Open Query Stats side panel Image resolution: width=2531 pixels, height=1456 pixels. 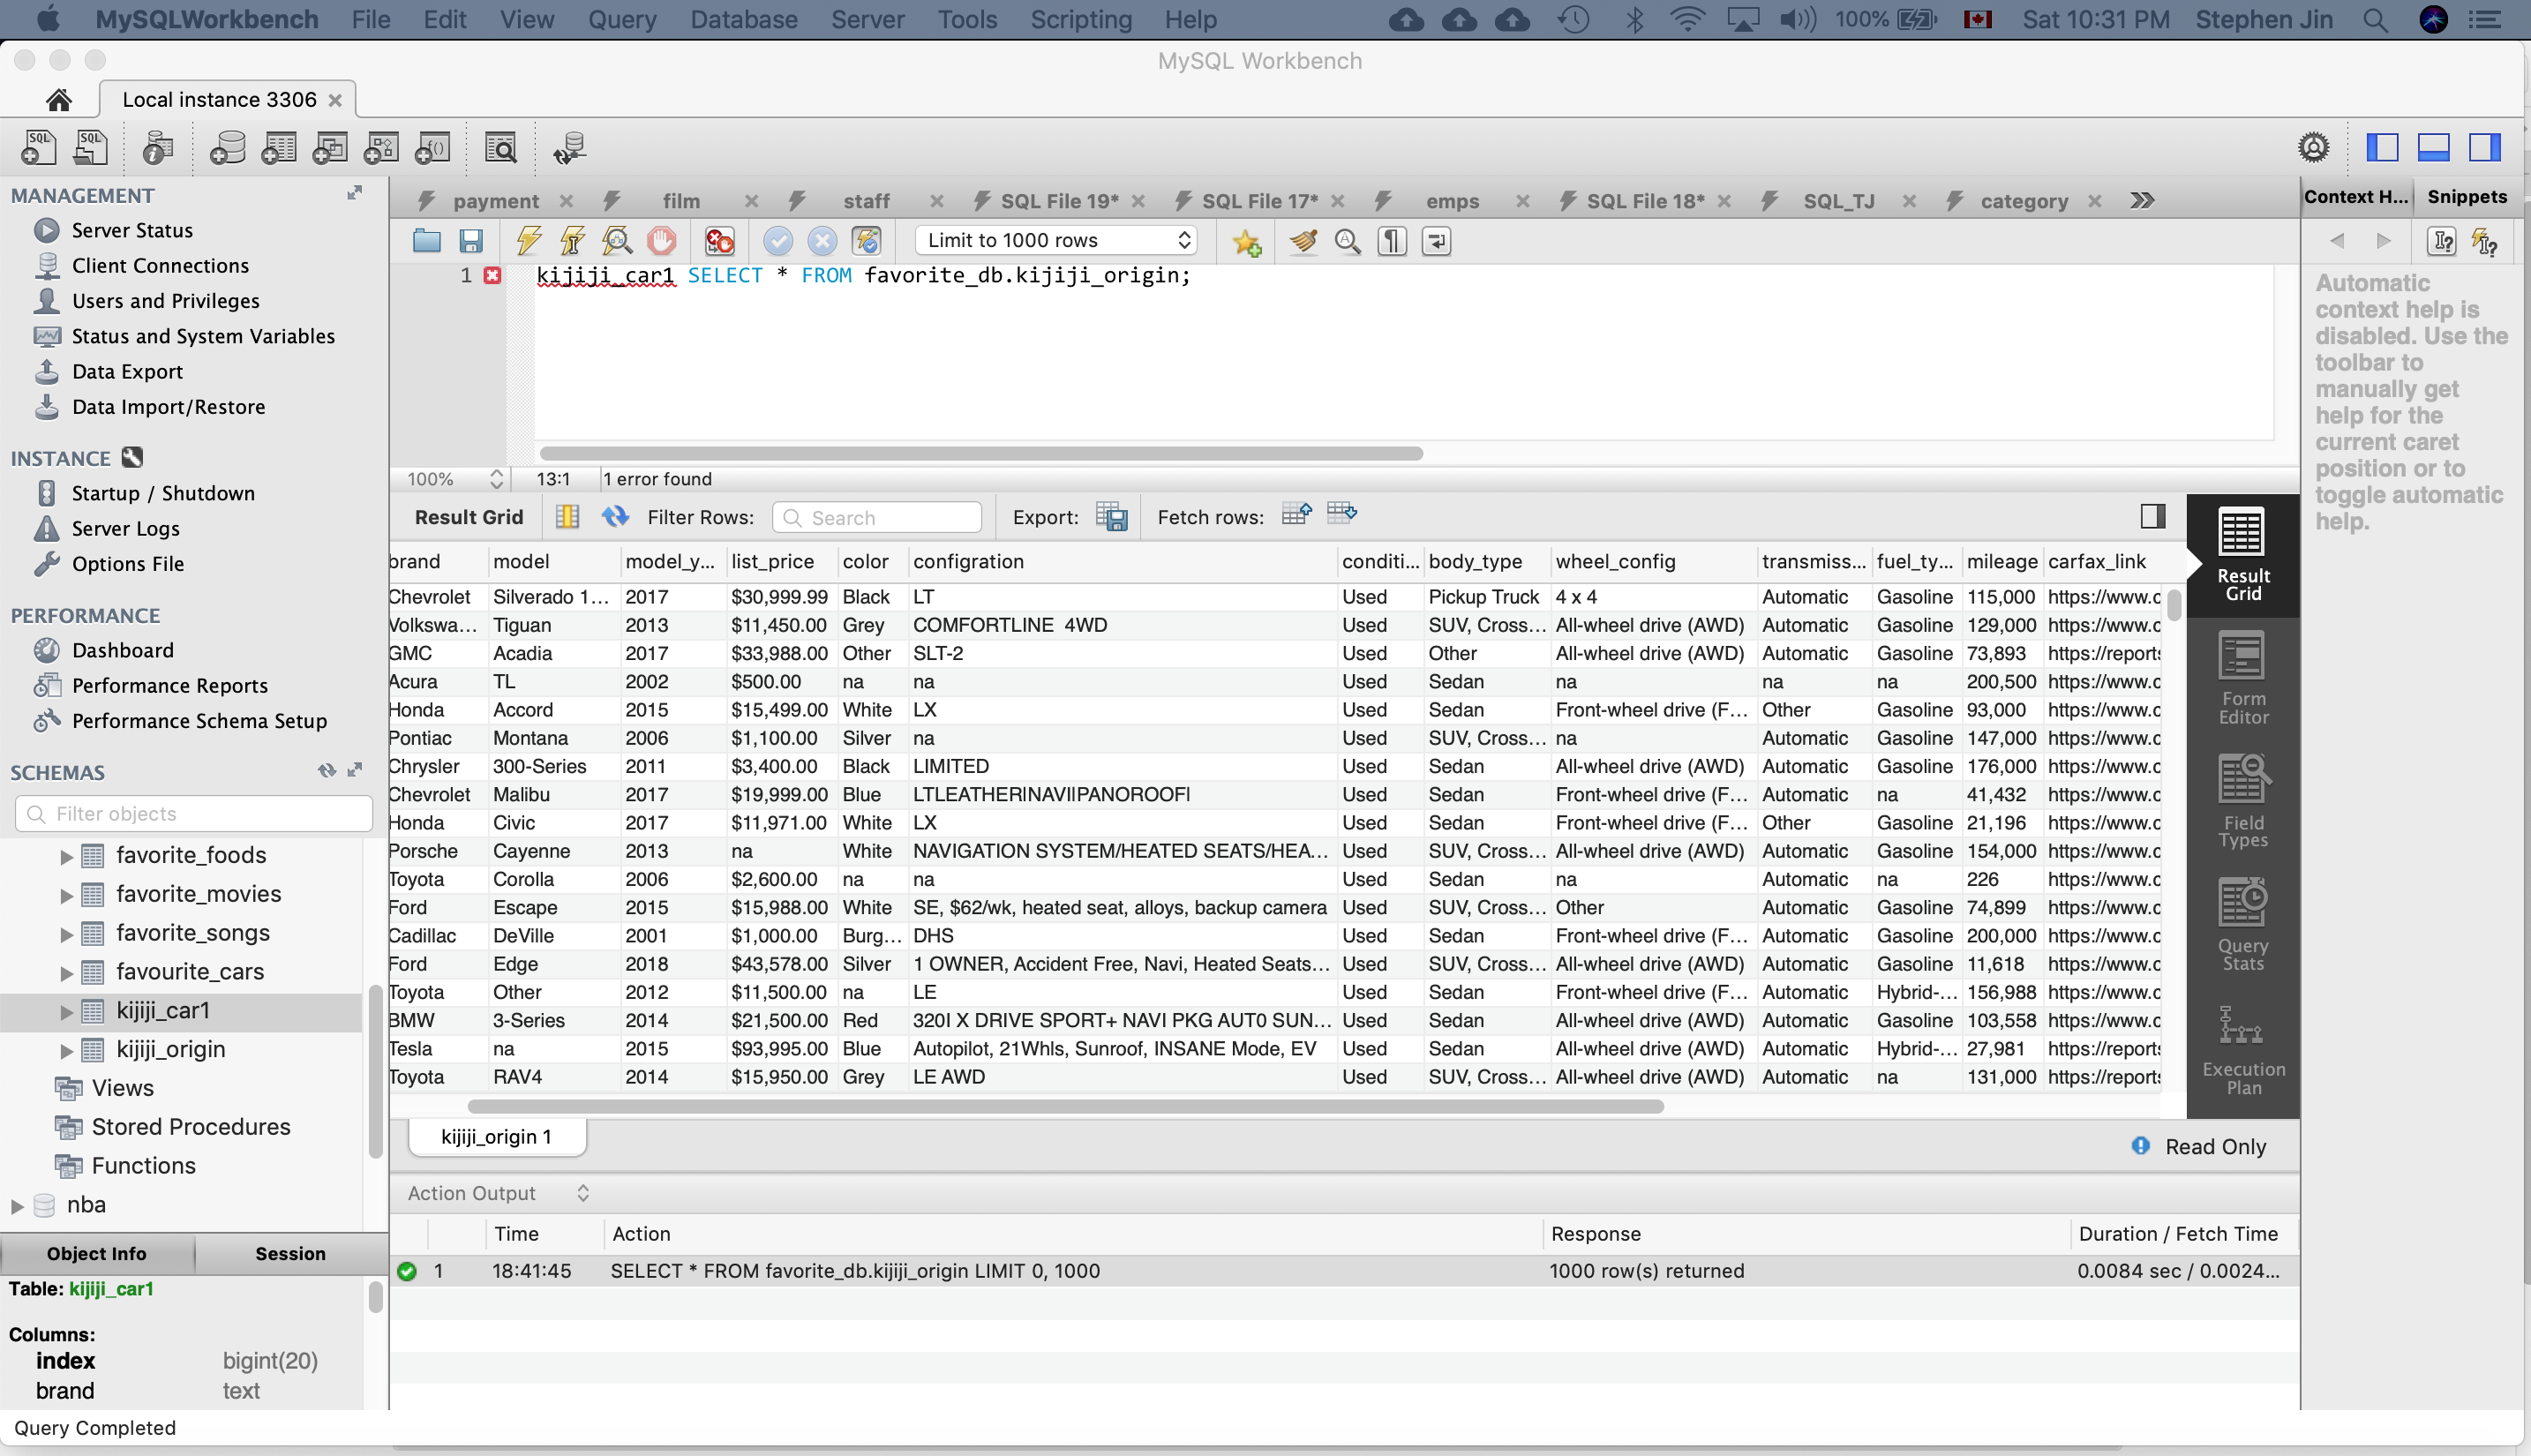(2243, 926)
